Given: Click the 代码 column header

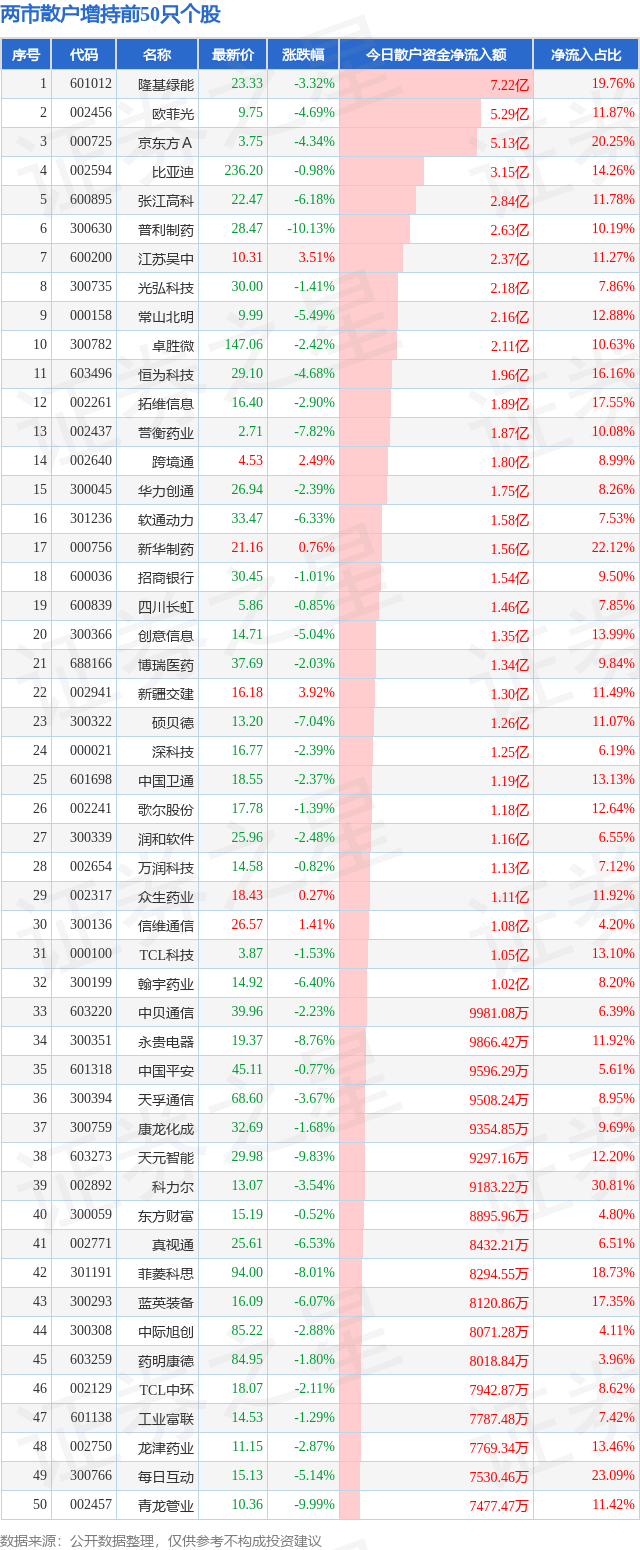Looking at the screenshot, I should point(84,55).
